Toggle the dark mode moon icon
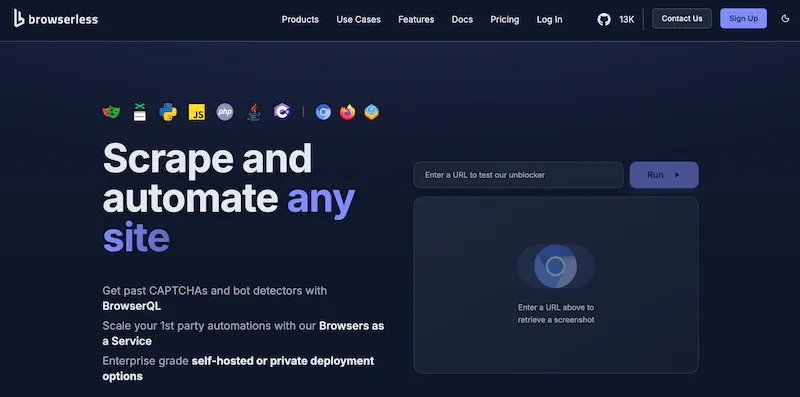 [785, 19]
